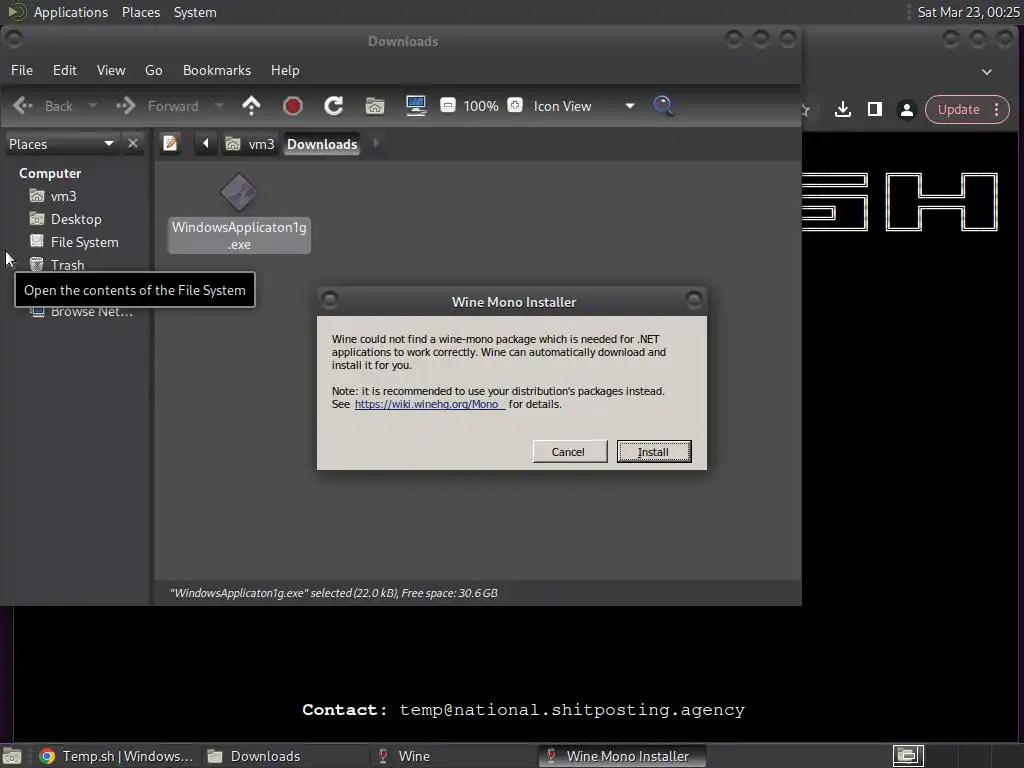Click the search magnifier icon
This screenshot has width=1024, height=768.
pos(664,106)
